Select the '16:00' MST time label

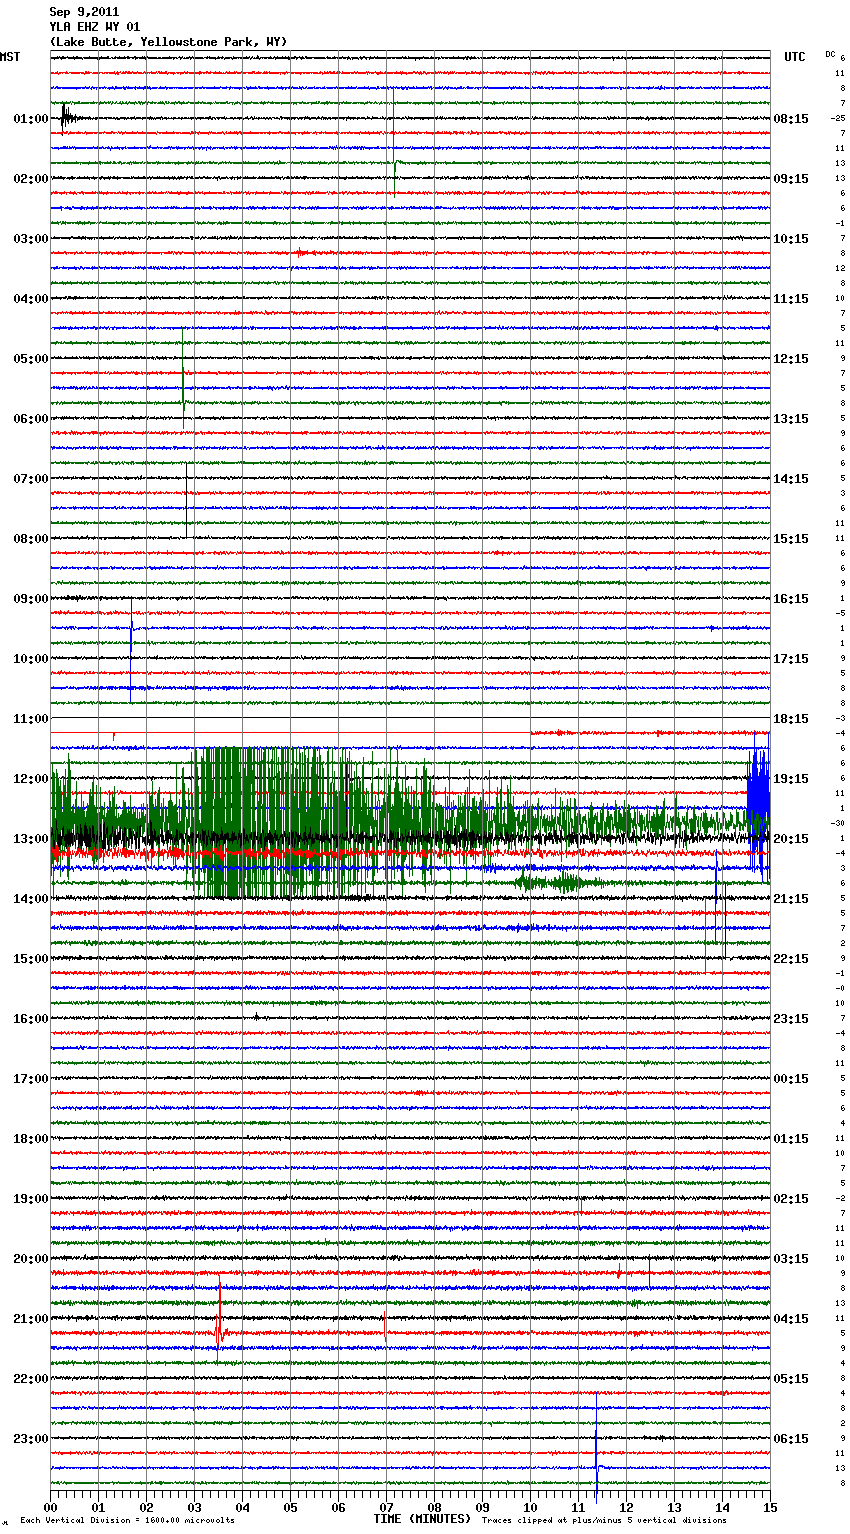[x=30, y=1019]
